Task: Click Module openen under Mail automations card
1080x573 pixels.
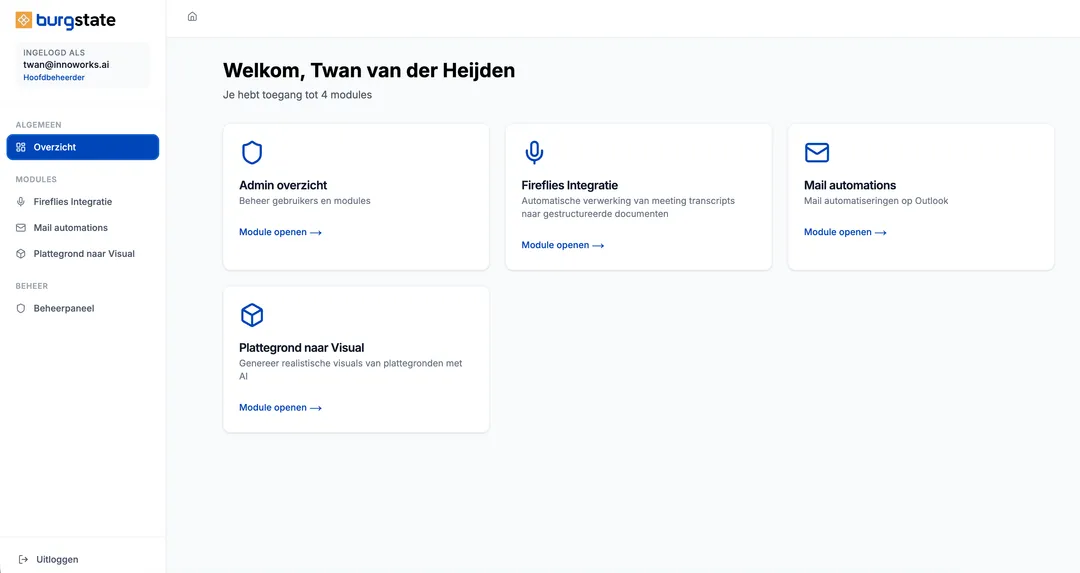Action: point(845,232)
